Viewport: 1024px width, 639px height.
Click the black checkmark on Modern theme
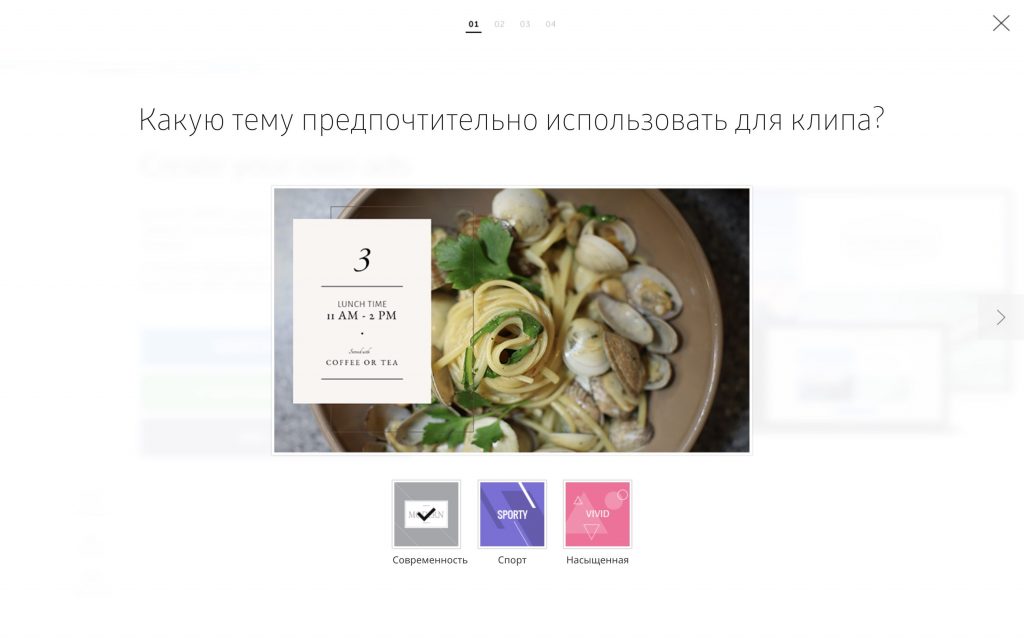(x=426, y=514)
